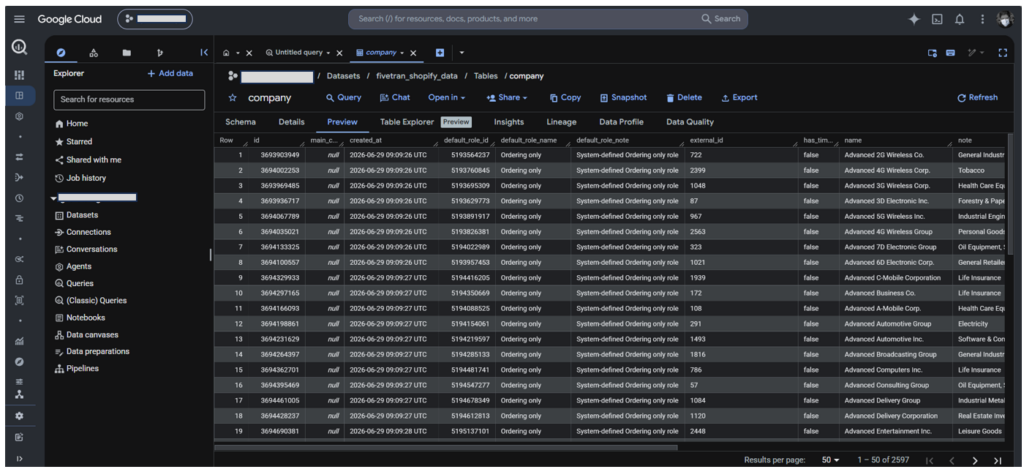Viewport: 1024px width, 472px height.
Task: Expand the Open in dropdown
Action: pyautogui.click(x=447, y=97)
